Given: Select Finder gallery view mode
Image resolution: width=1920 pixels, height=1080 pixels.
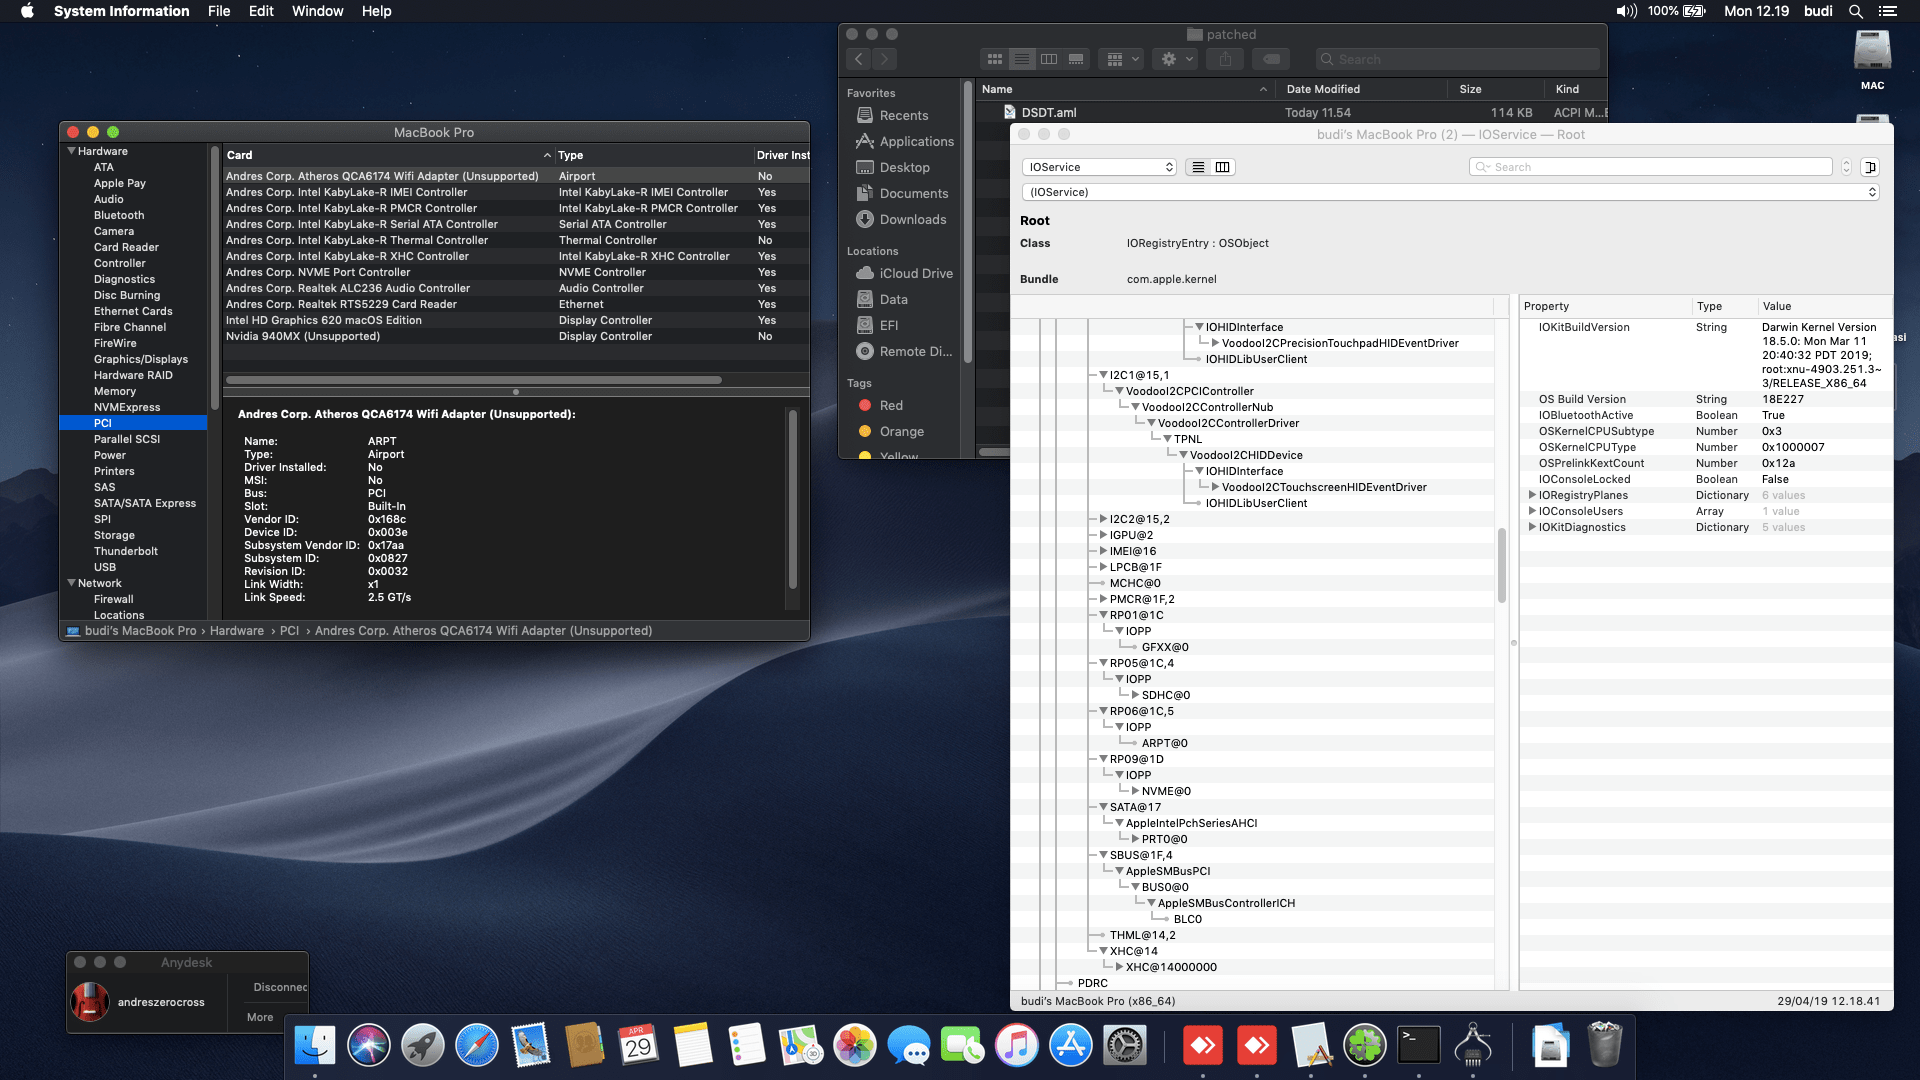Looking at the screenshot, I should pyautogui.click(x=1076, y=59).
